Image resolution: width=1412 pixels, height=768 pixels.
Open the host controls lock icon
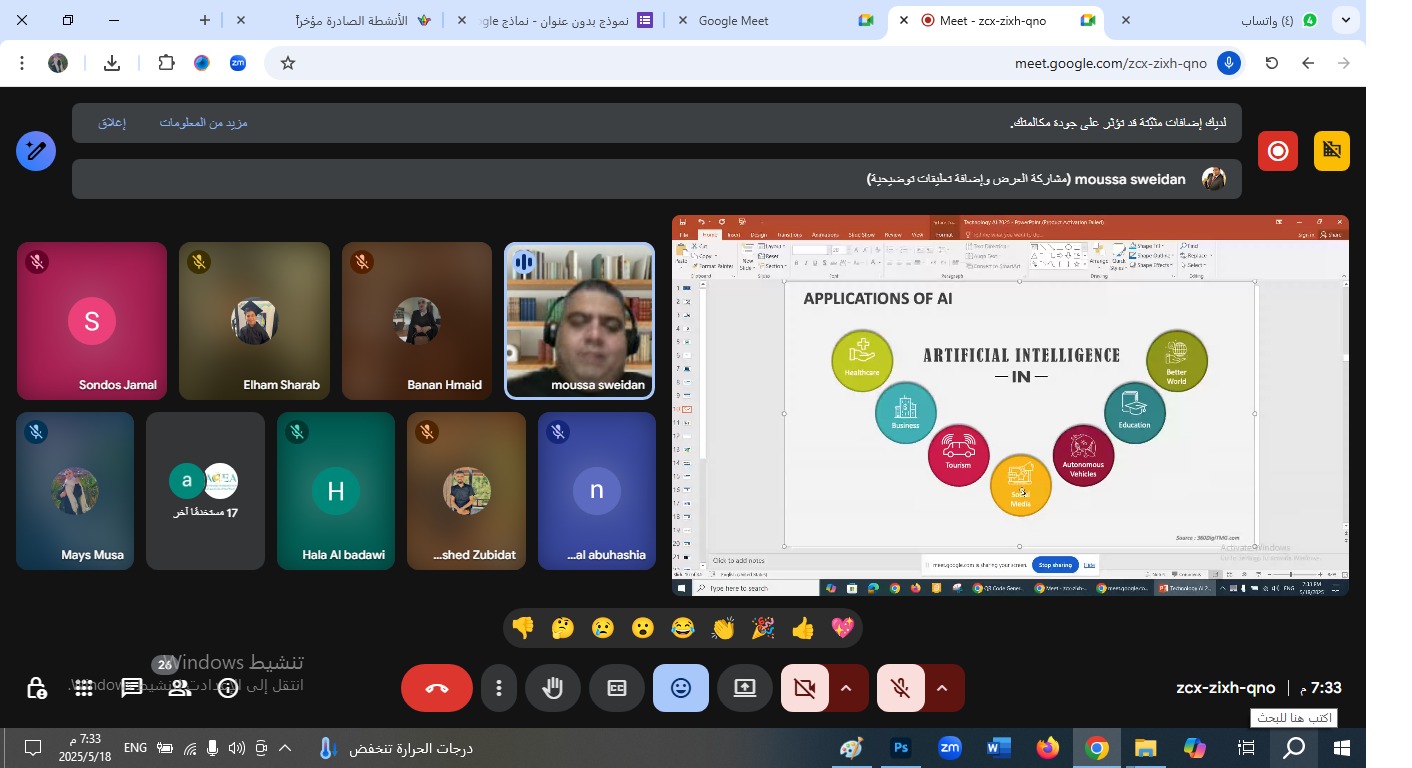pos(36,688)
